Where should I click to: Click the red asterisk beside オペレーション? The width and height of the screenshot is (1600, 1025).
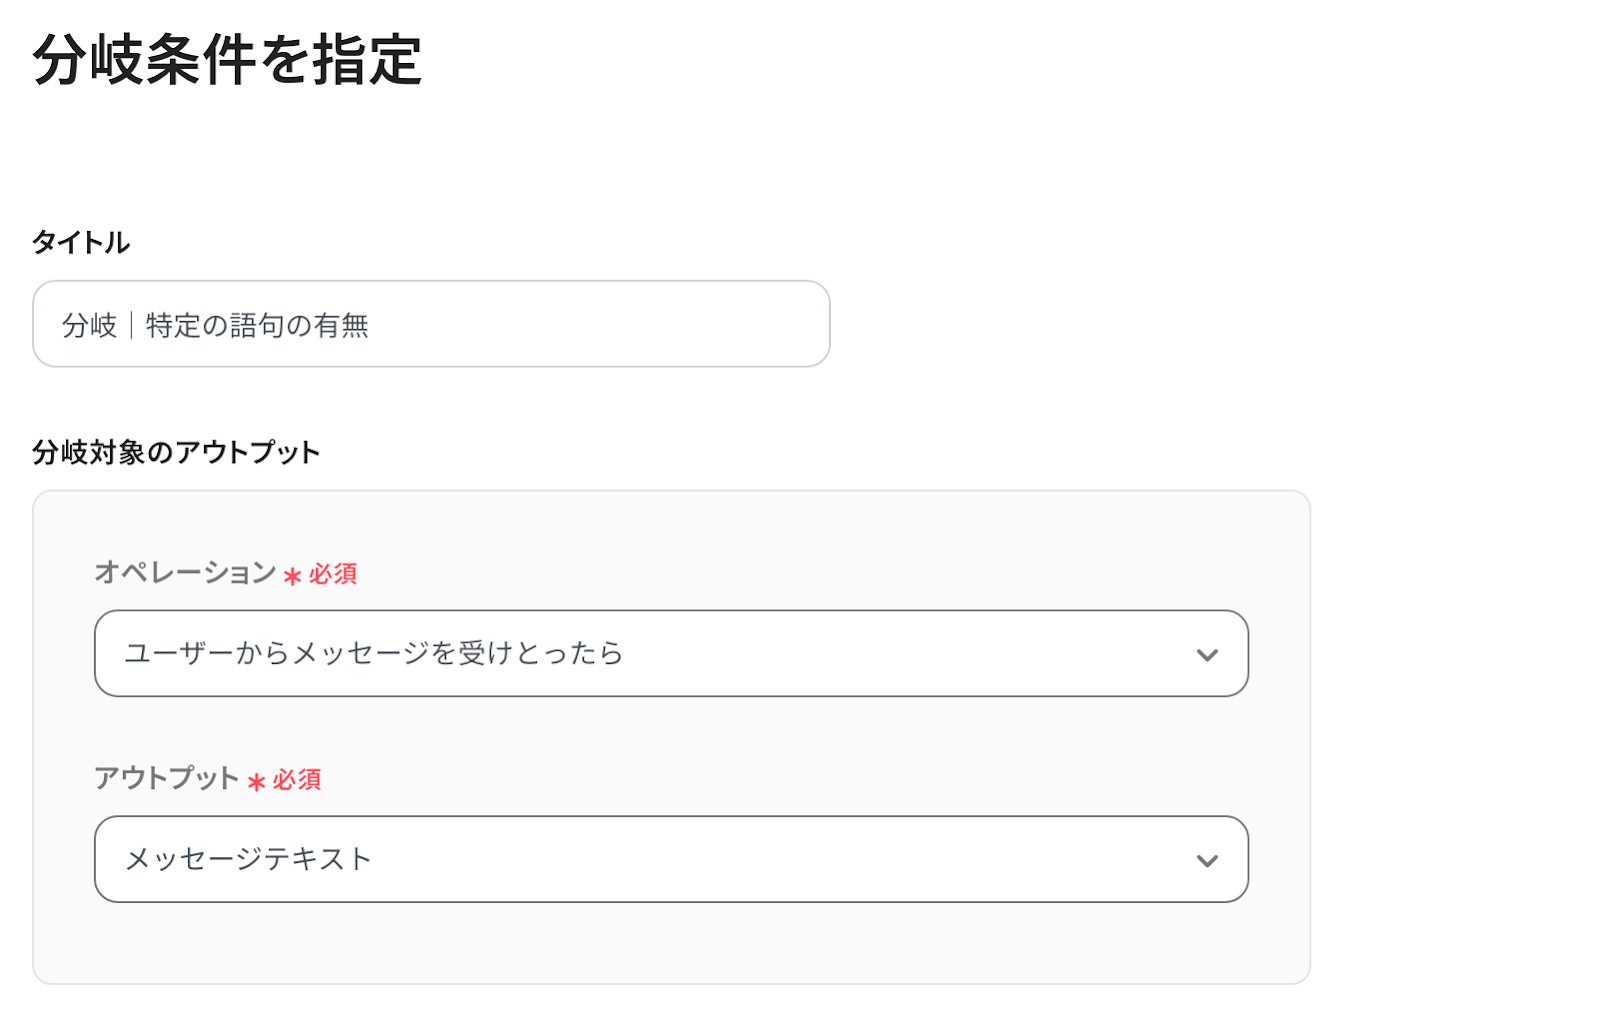292,576
